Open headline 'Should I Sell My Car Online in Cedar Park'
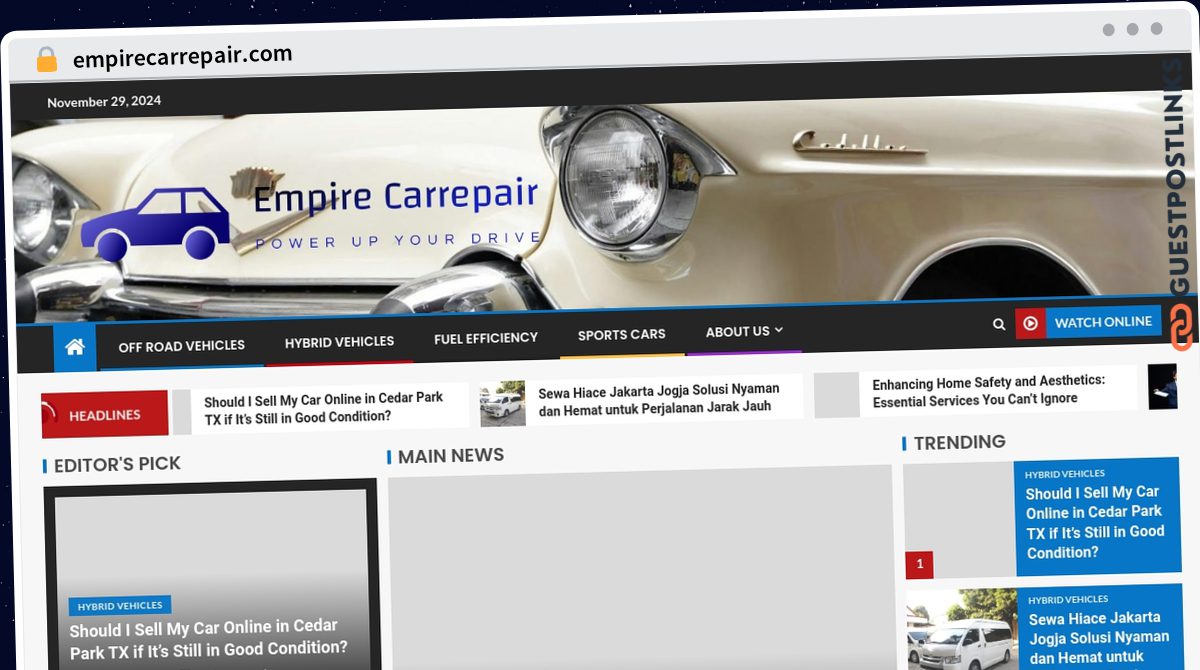This screenshot has width=1200, height=670. point(324,407)
